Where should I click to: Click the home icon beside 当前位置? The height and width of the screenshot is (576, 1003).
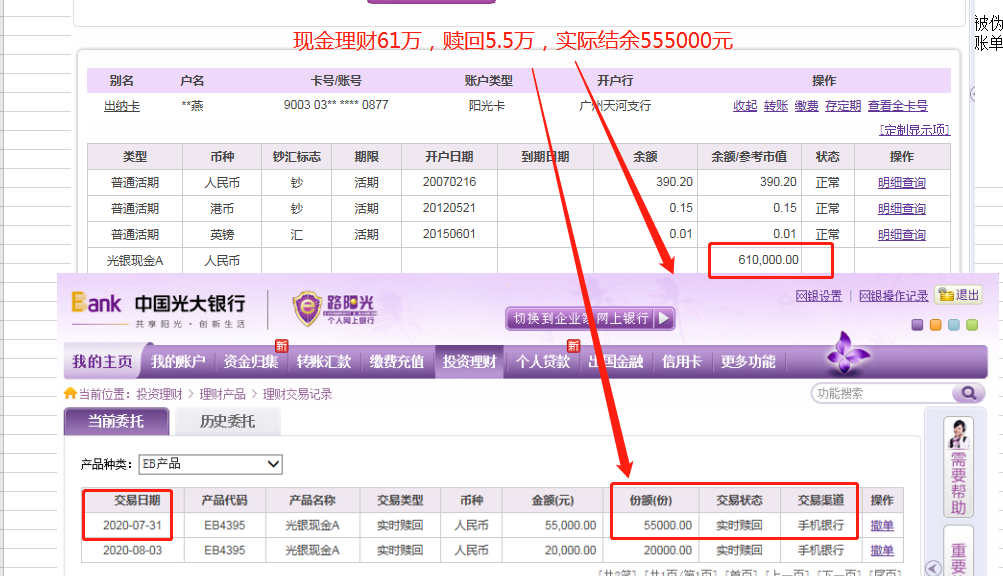point(70,393)
